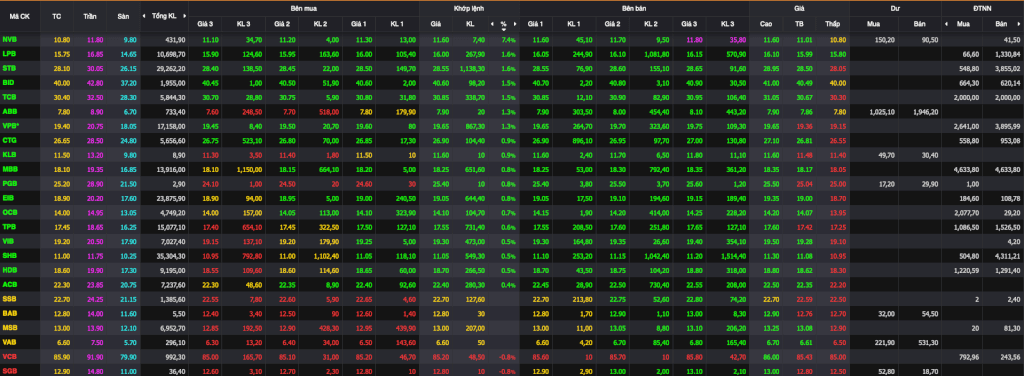
Task: Open stock symbol TCB
Action: tap(10, 97)
